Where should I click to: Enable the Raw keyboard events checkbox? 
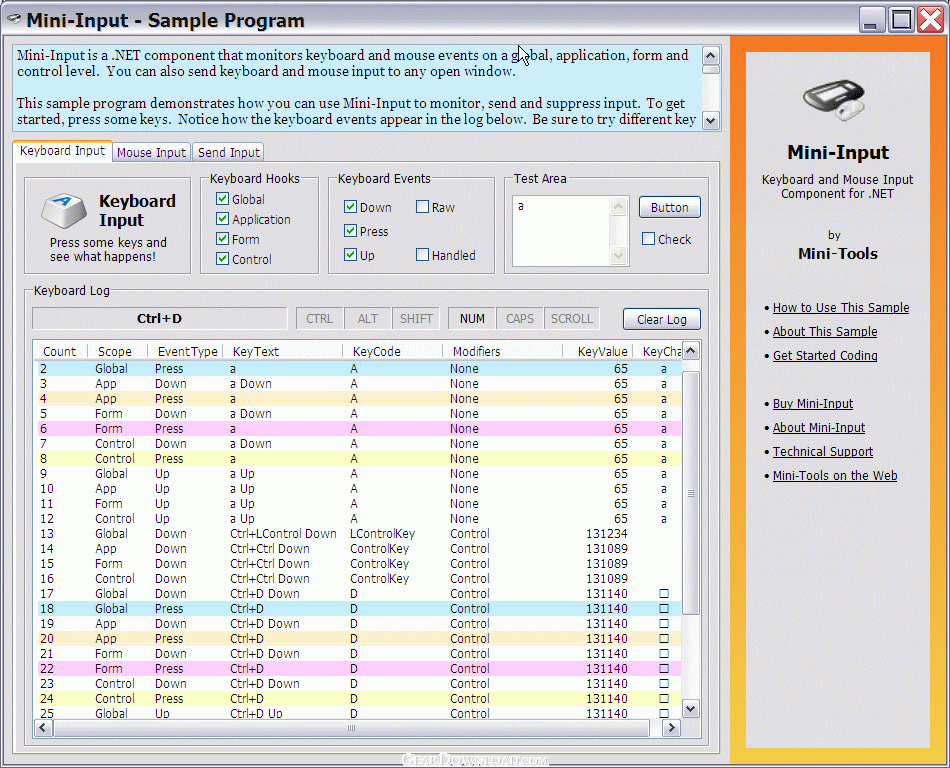[x=423, y=207]
